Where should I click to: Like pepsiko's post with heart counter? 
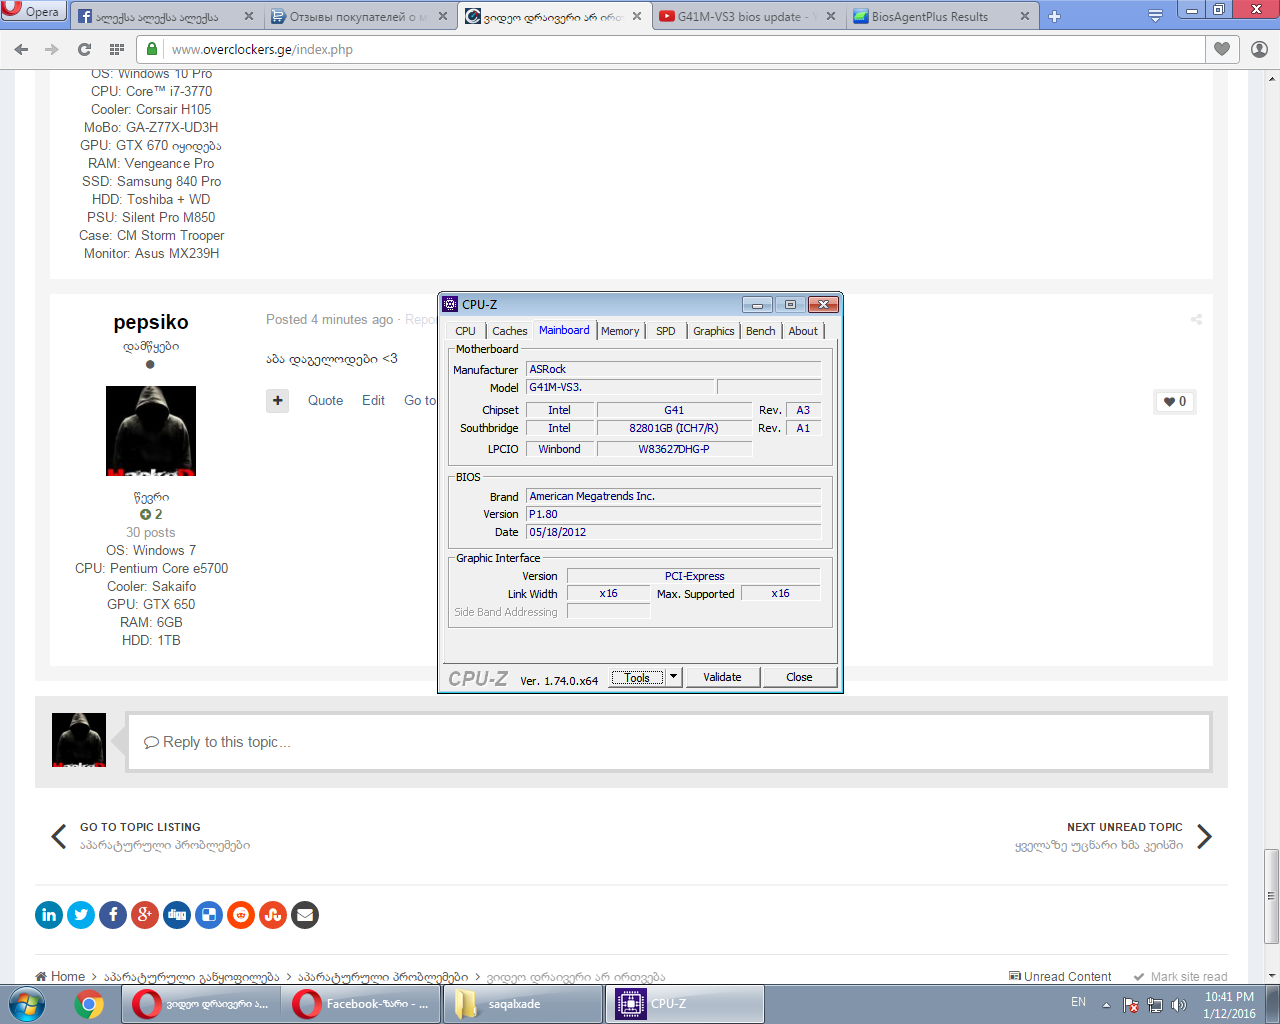click(1174, 402)
